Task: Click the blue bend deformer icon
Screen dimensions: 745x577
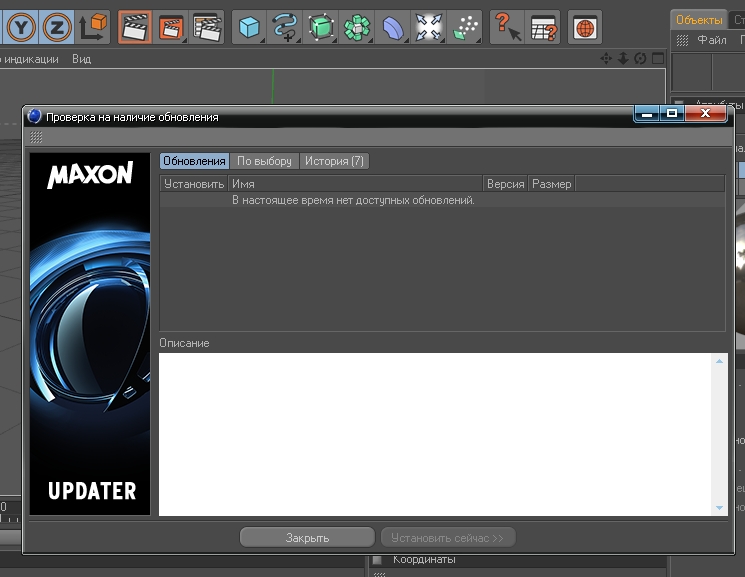Action: pyautogui.click(x=393, y=27)
